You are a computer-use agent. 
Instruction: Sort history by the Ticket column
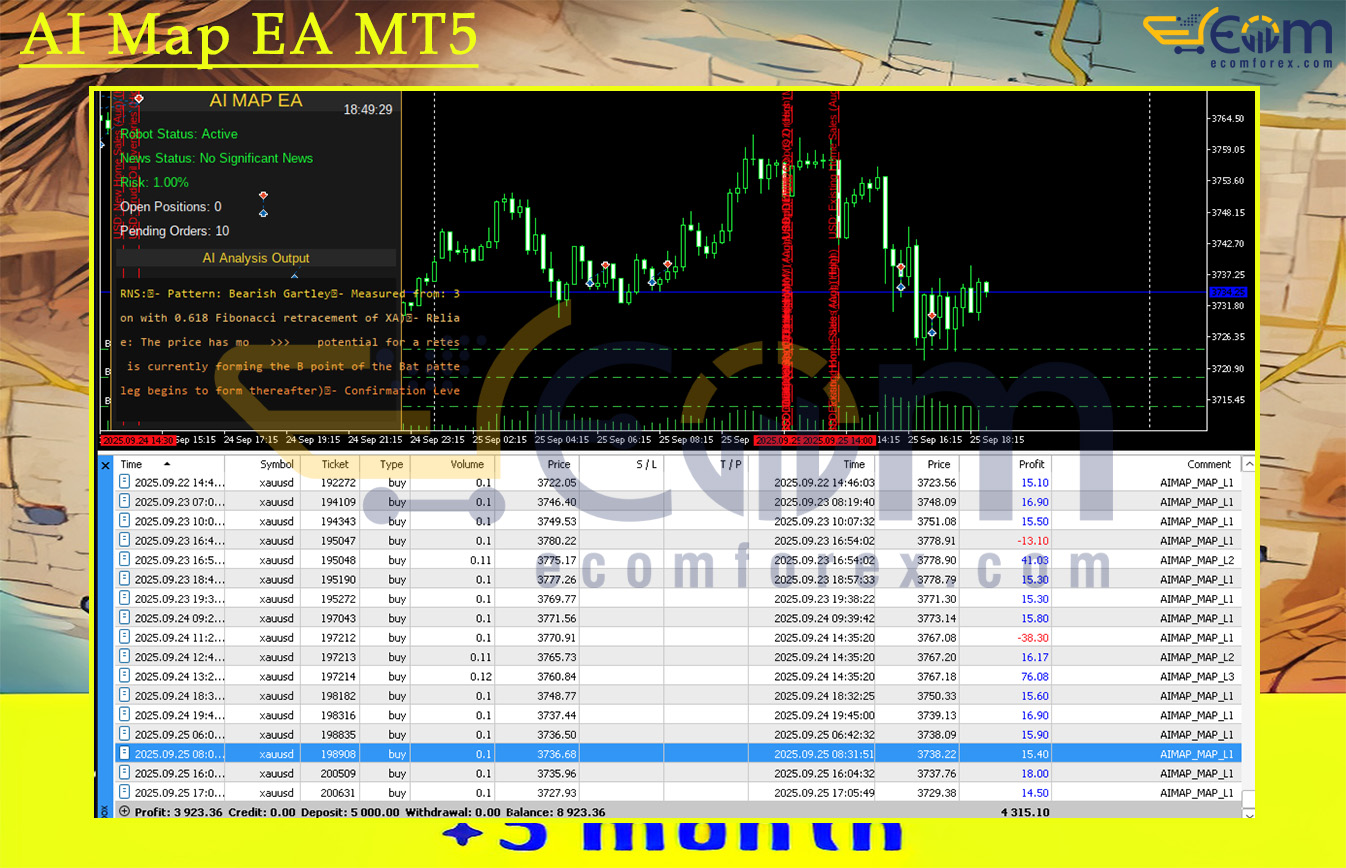tap(335, 464)
